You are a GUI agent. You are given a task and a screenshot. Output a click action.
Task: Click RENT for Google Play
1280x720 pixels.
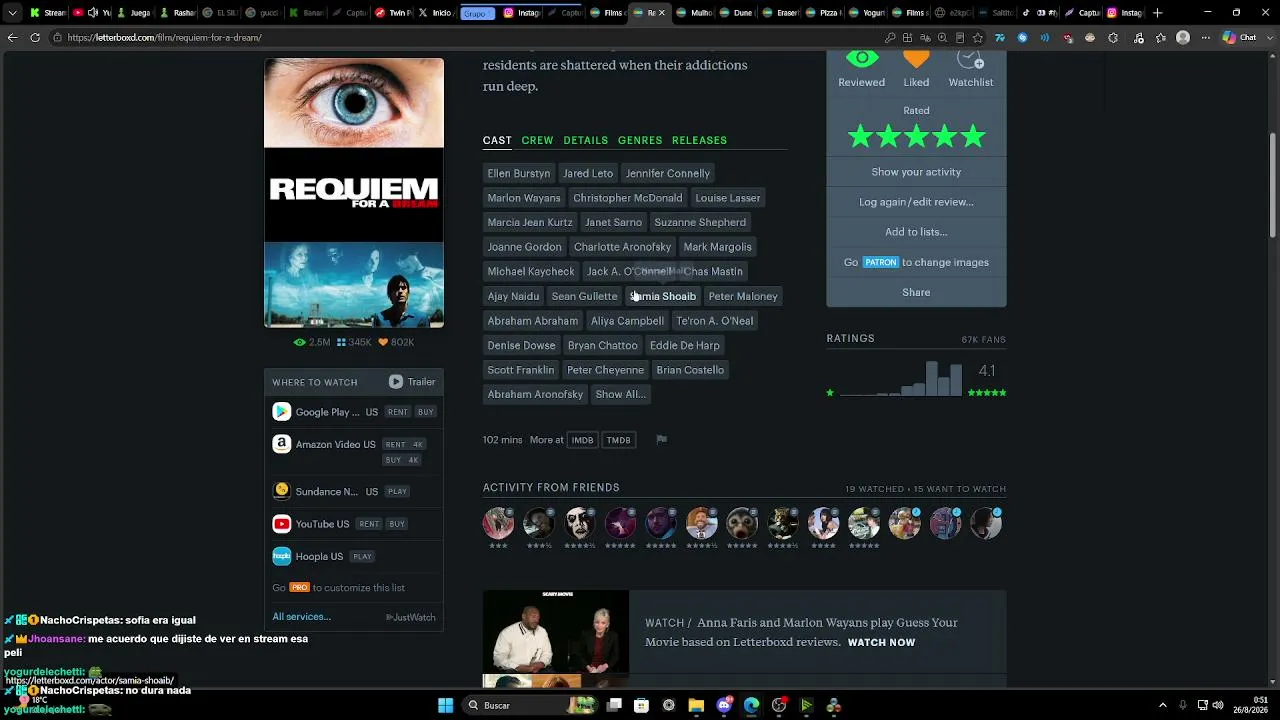[x=398, y=412]
